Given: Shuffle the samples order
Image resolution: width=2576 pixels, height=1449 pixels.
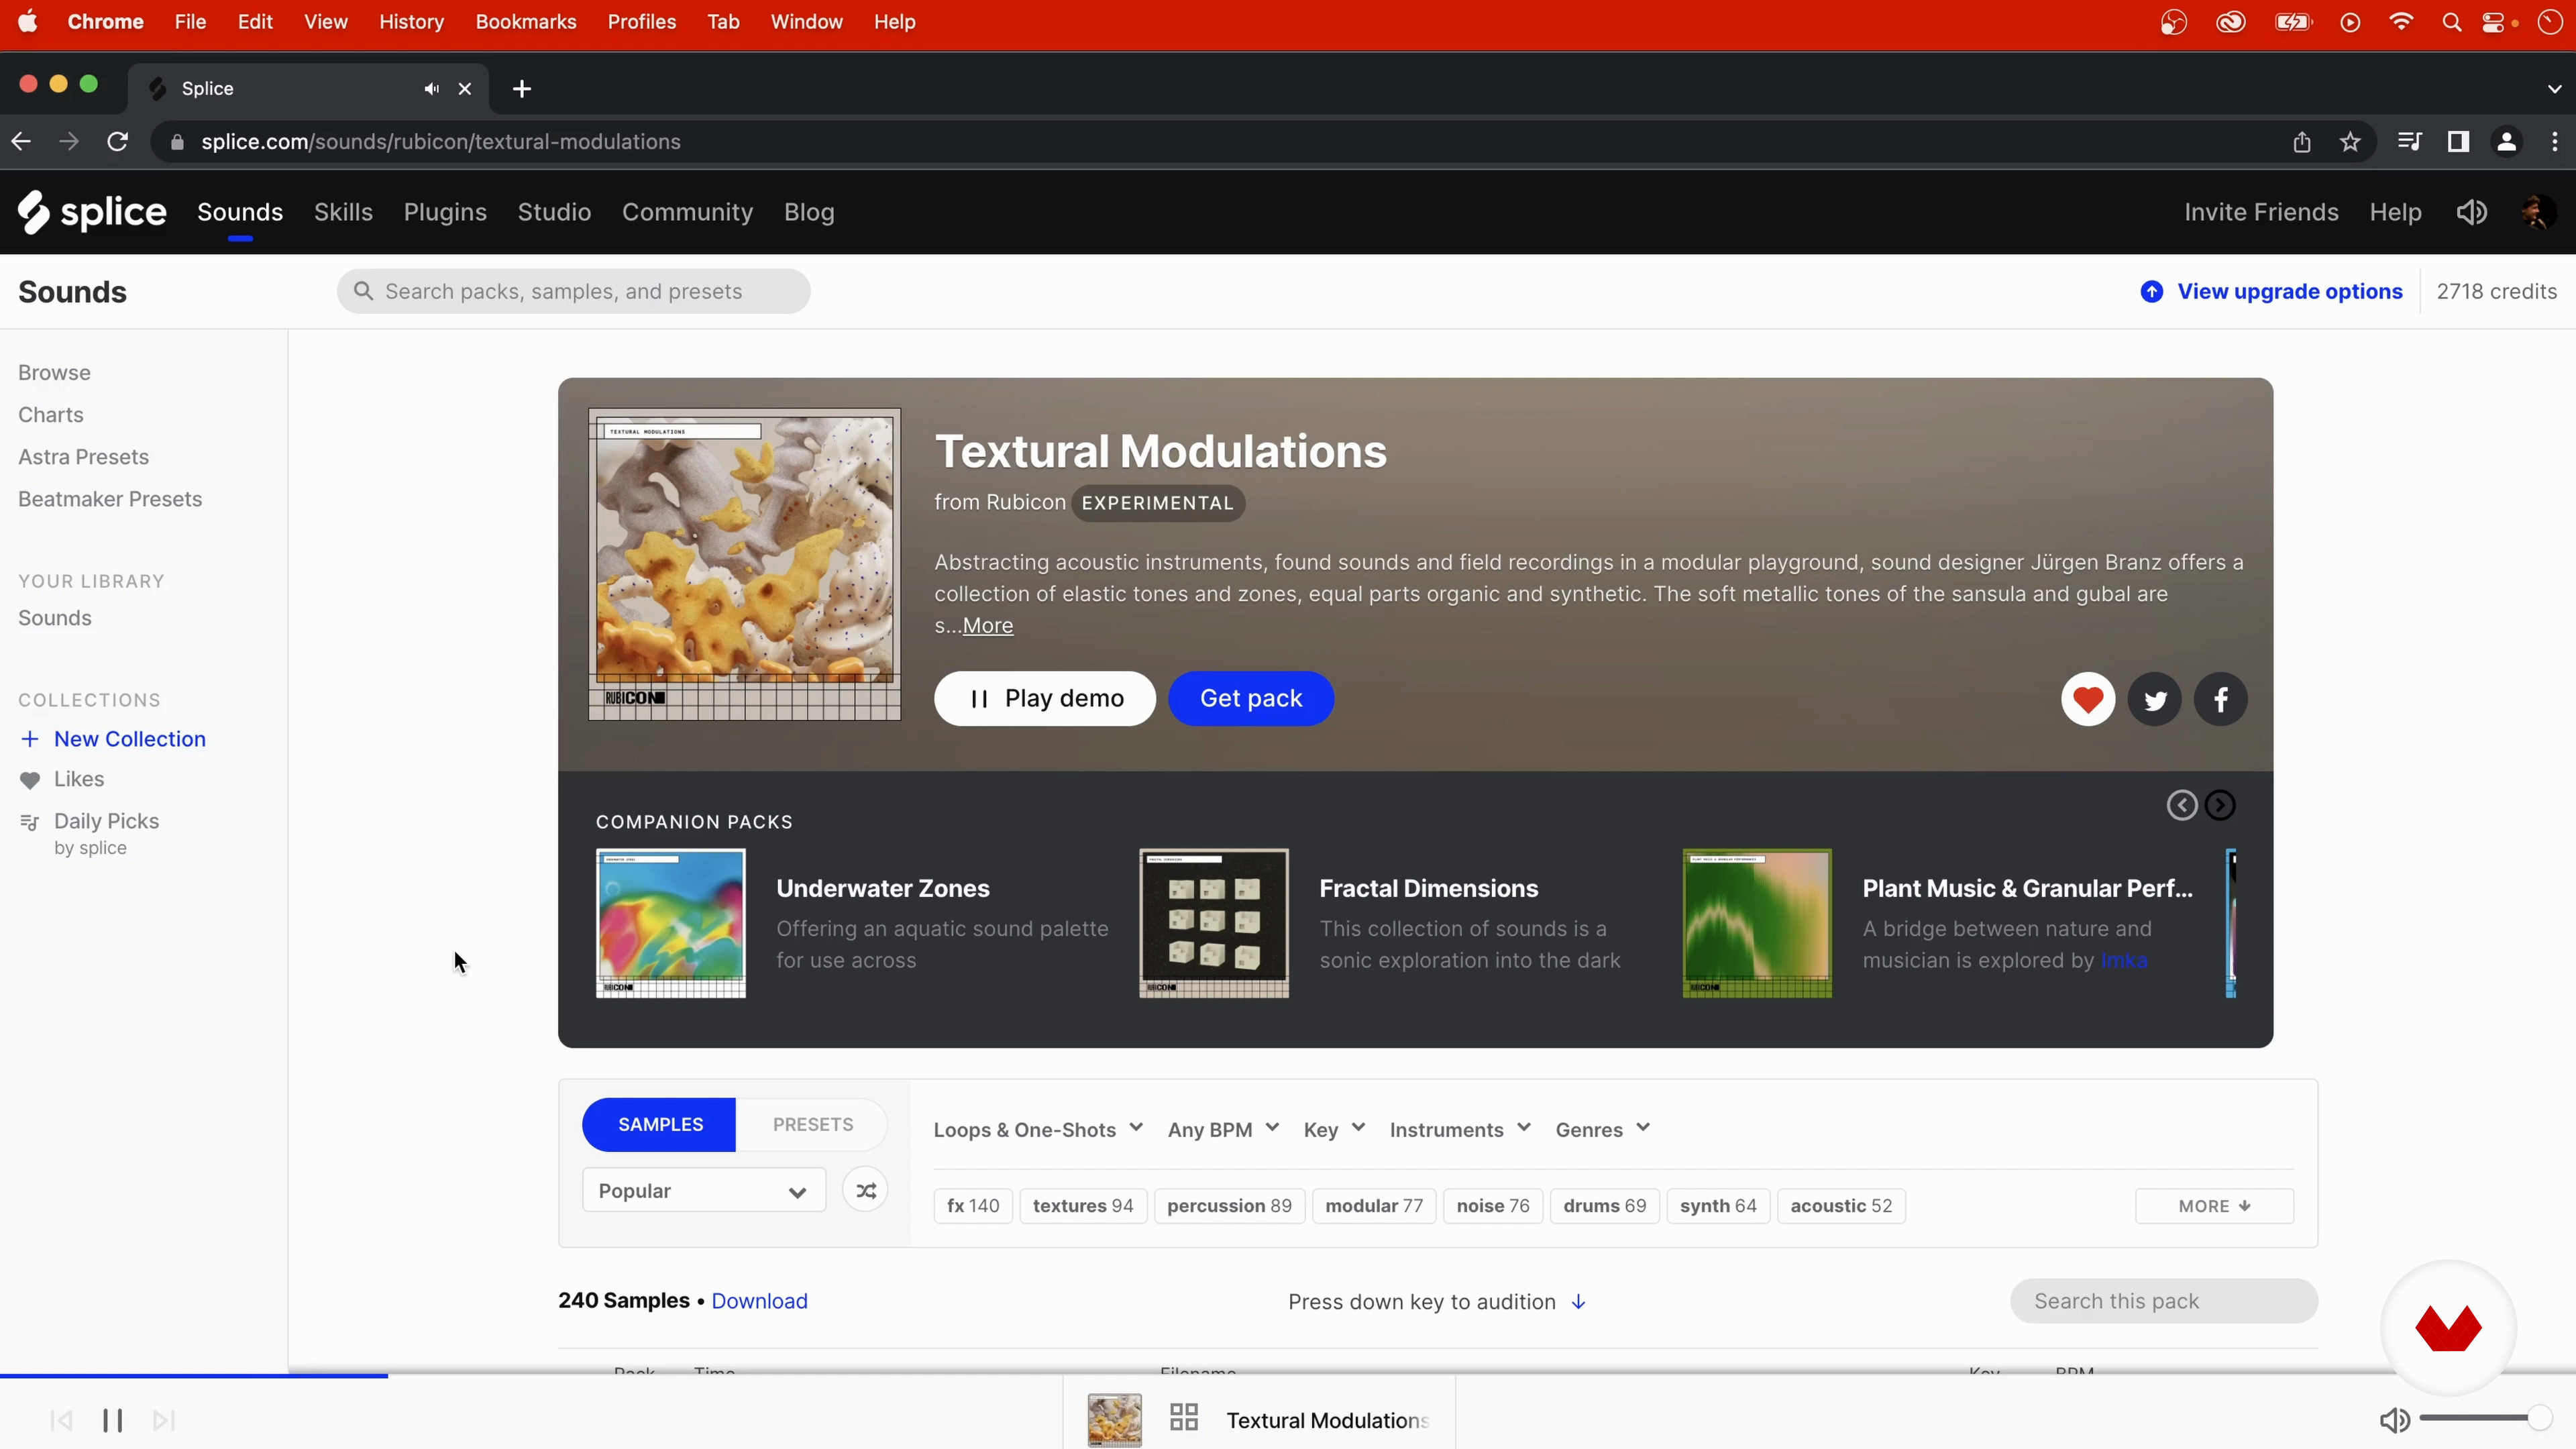Looking at the screenshot, I should [x=866, y=1191].
